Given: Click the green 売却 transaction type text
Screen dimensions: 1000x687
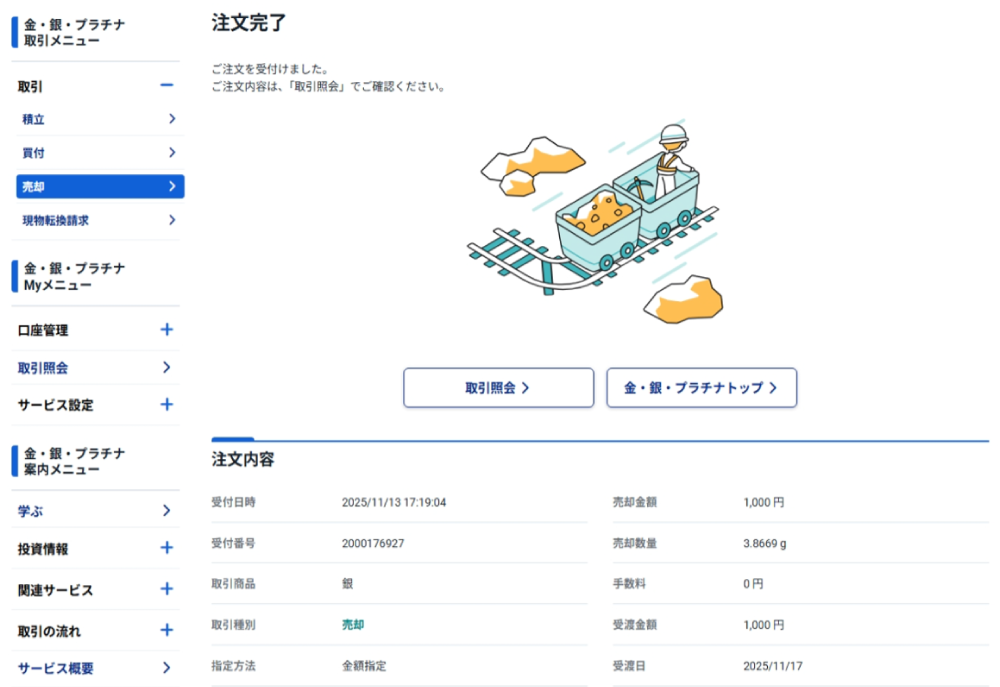Looking at the screenshot, I should pos(353,625).
